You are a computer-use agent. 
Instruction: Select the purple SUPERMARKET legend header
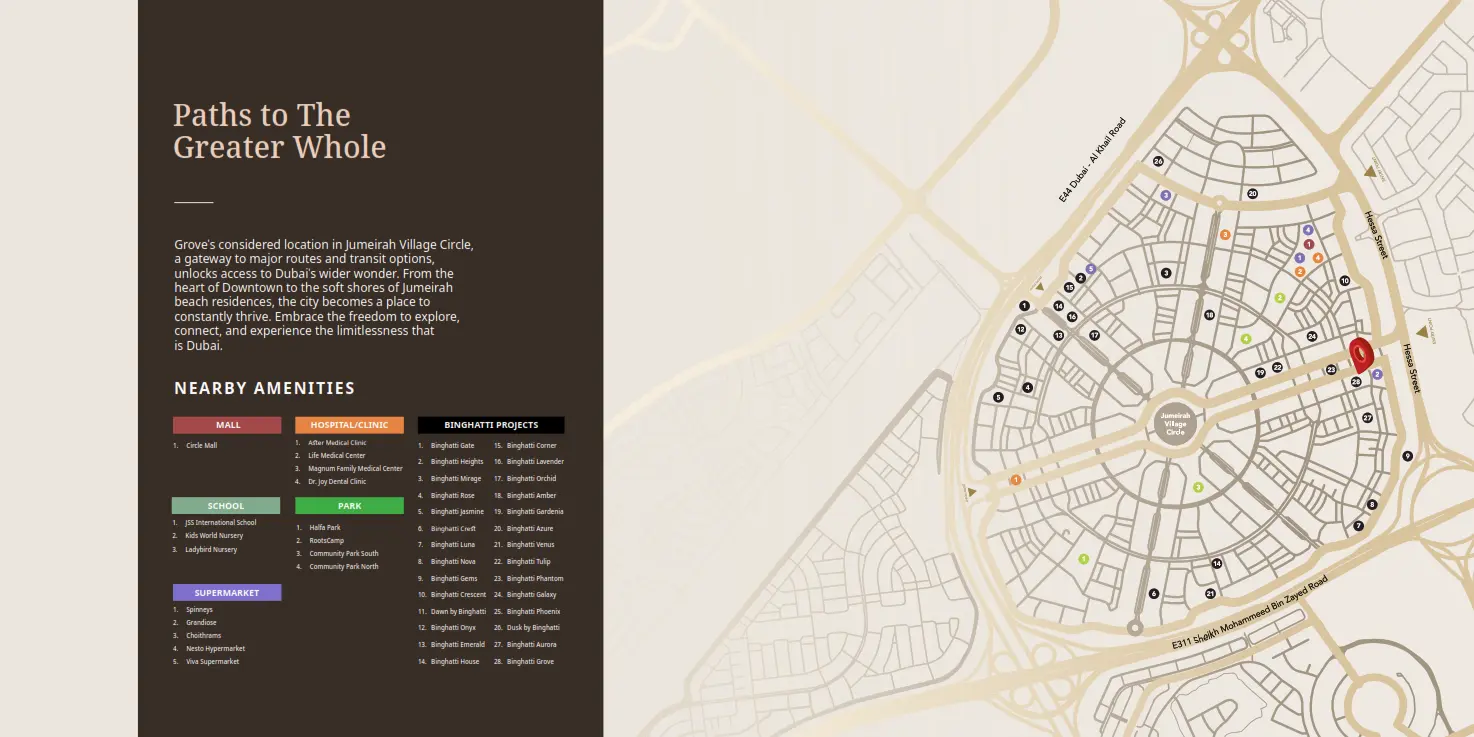pos(227,593)
